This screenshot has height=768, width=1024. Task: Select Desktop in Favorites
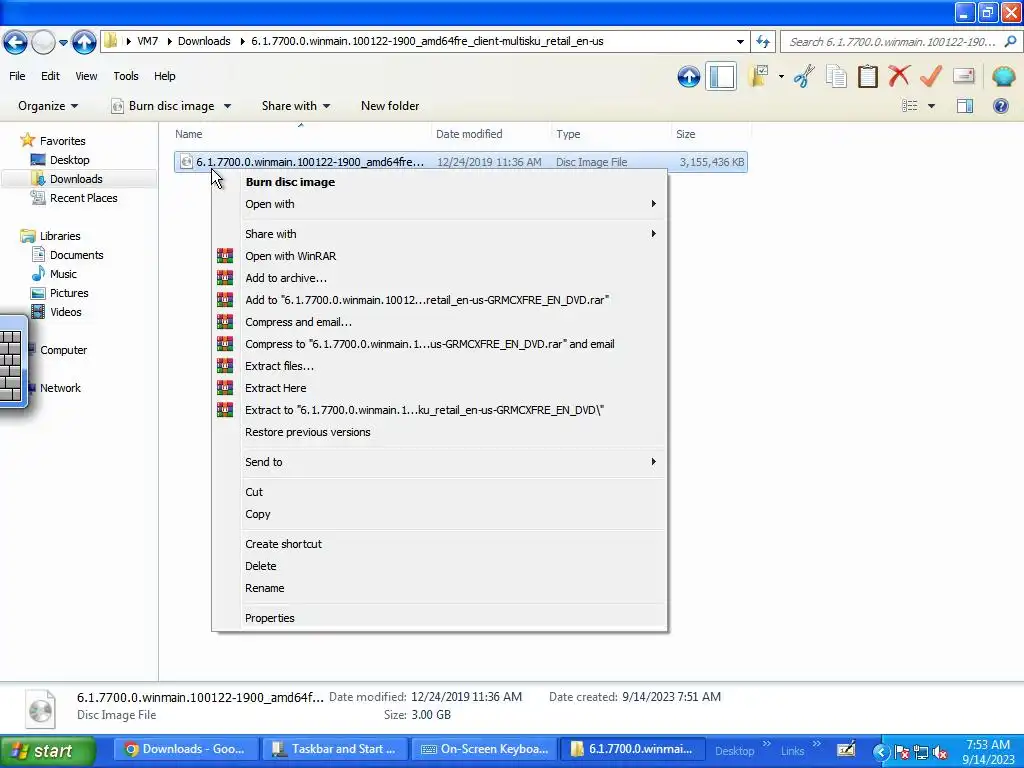point(69,160)
